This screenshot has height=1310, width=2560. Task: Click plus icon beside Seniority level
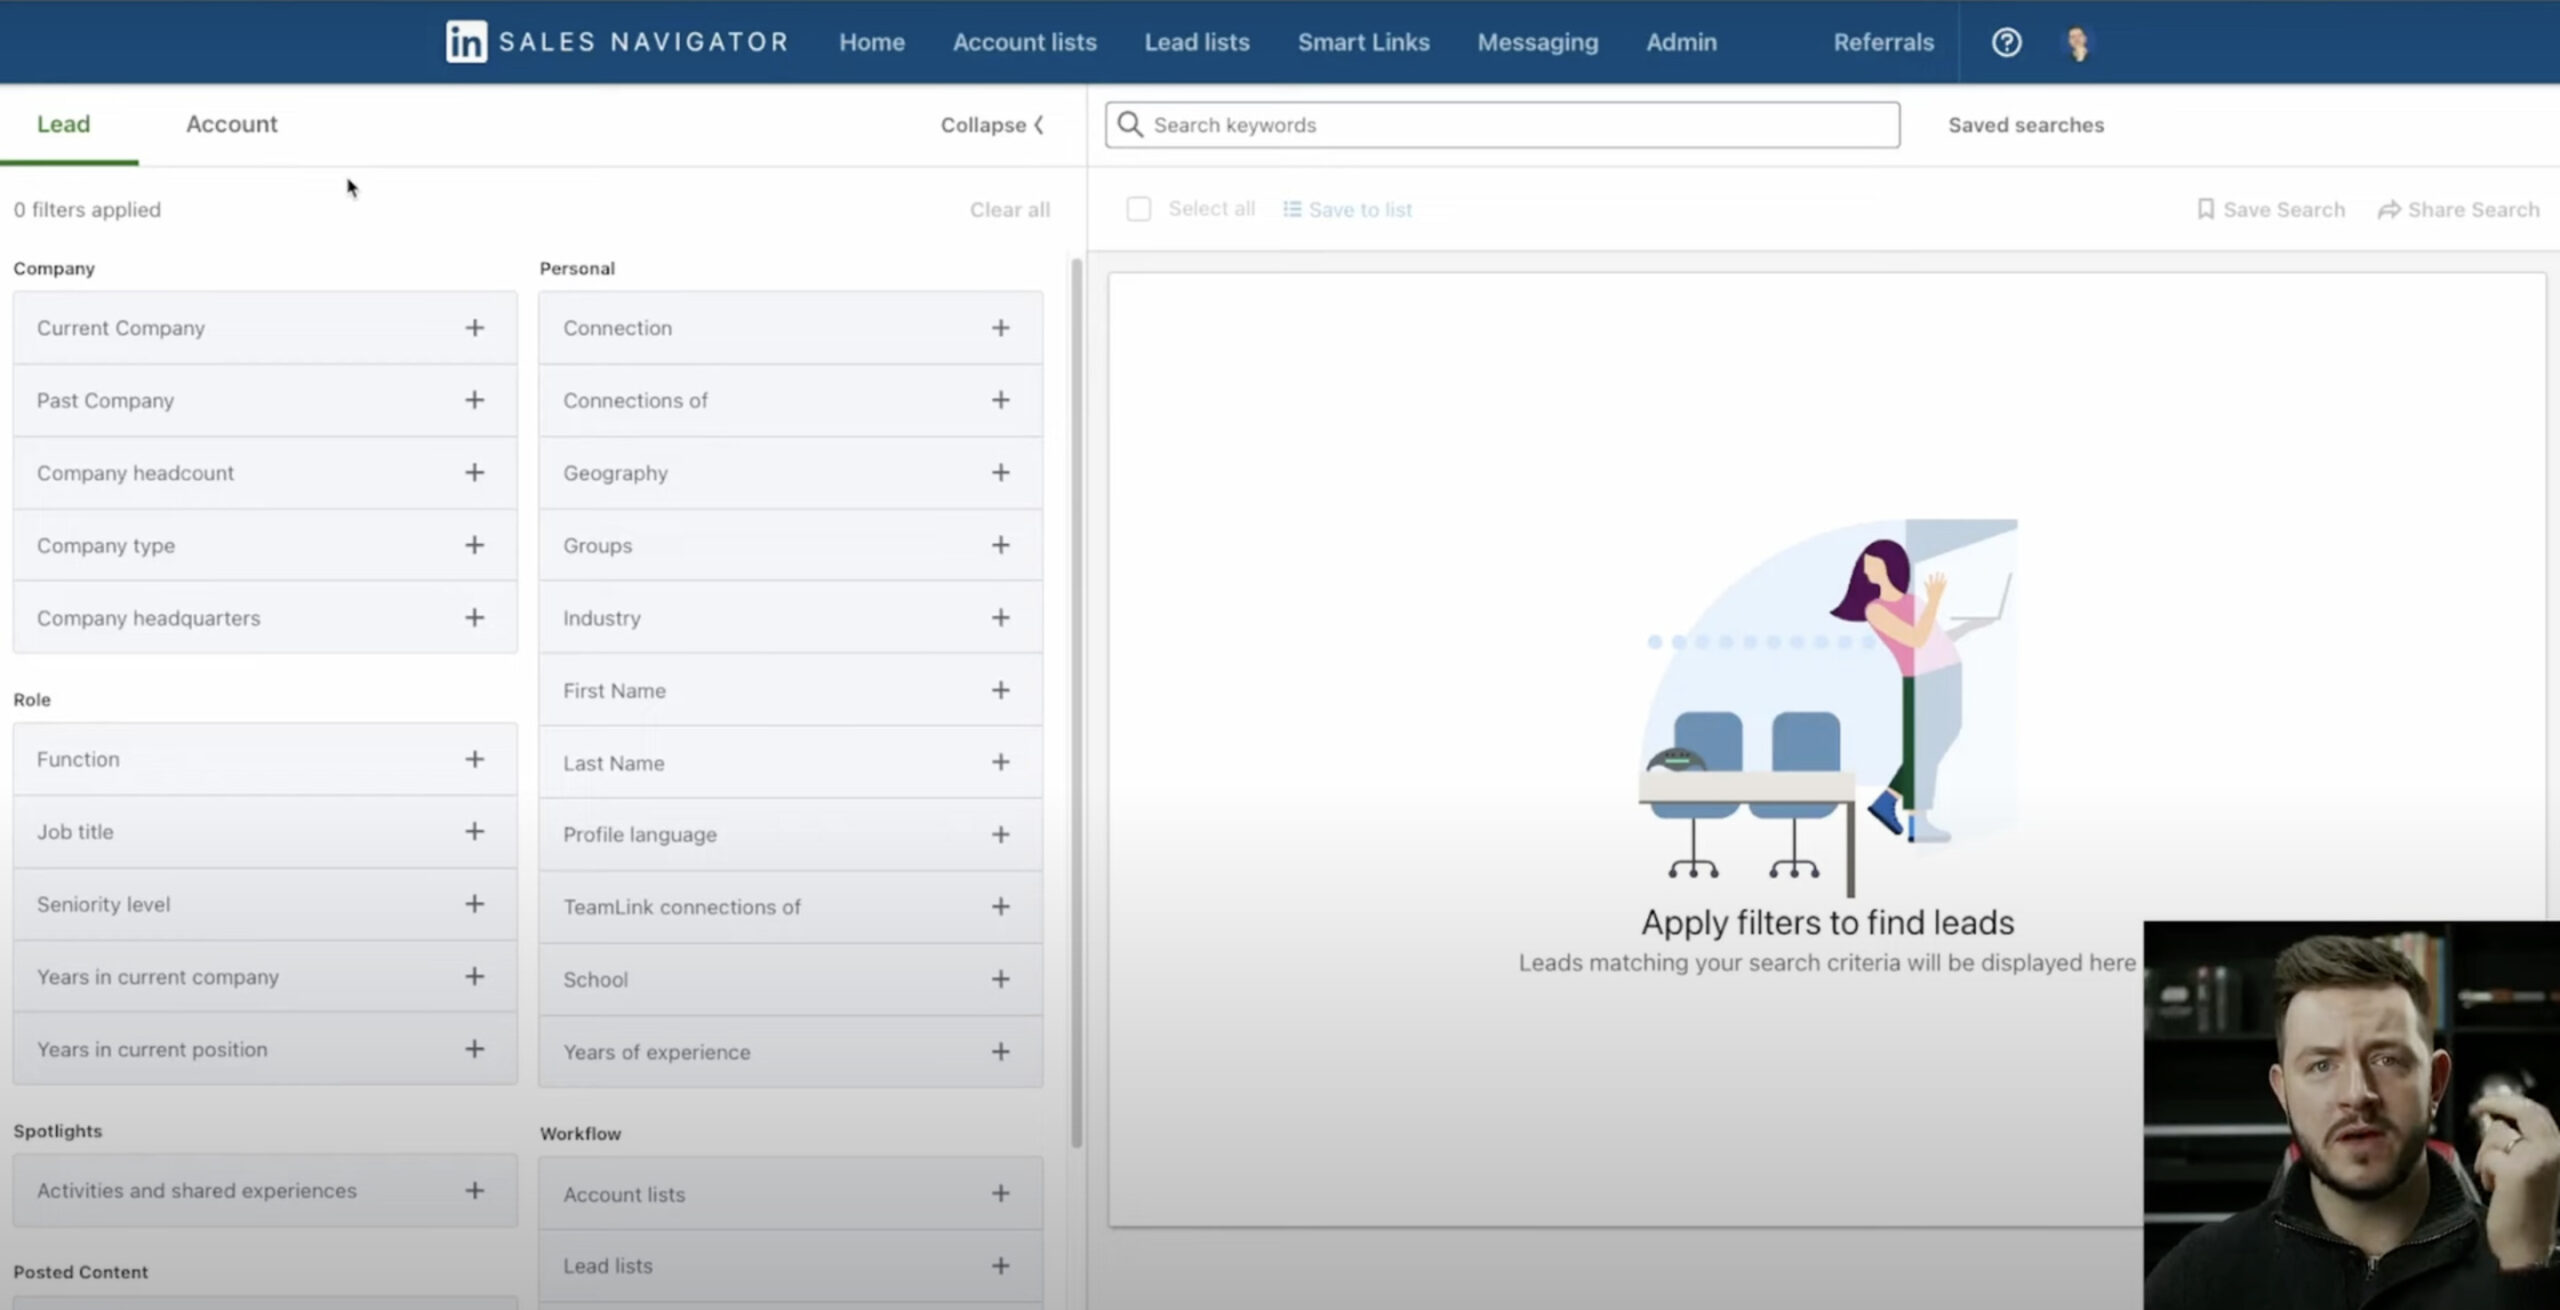(475, 904)
